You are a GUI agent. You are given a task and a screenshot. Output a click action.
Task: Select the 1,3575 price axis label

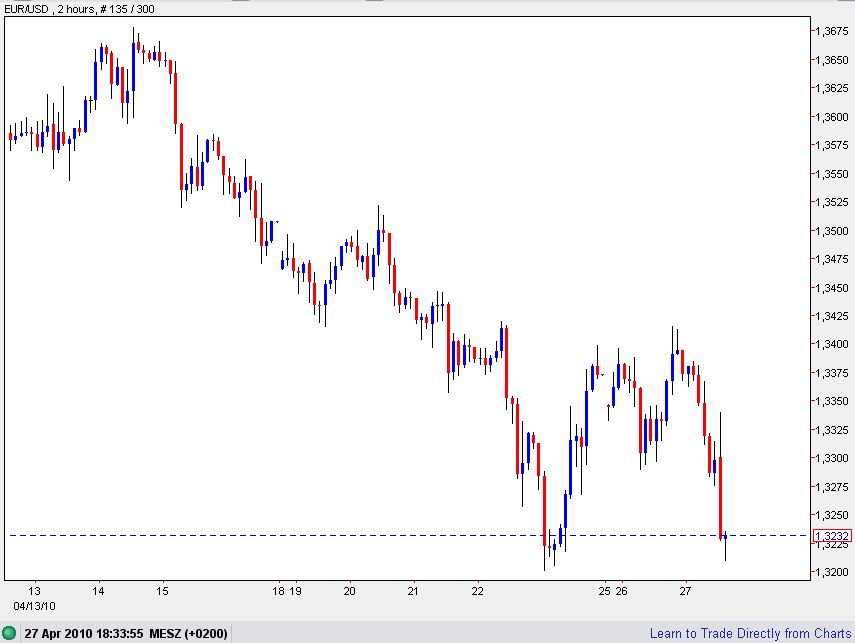click(x=833, y=145)
